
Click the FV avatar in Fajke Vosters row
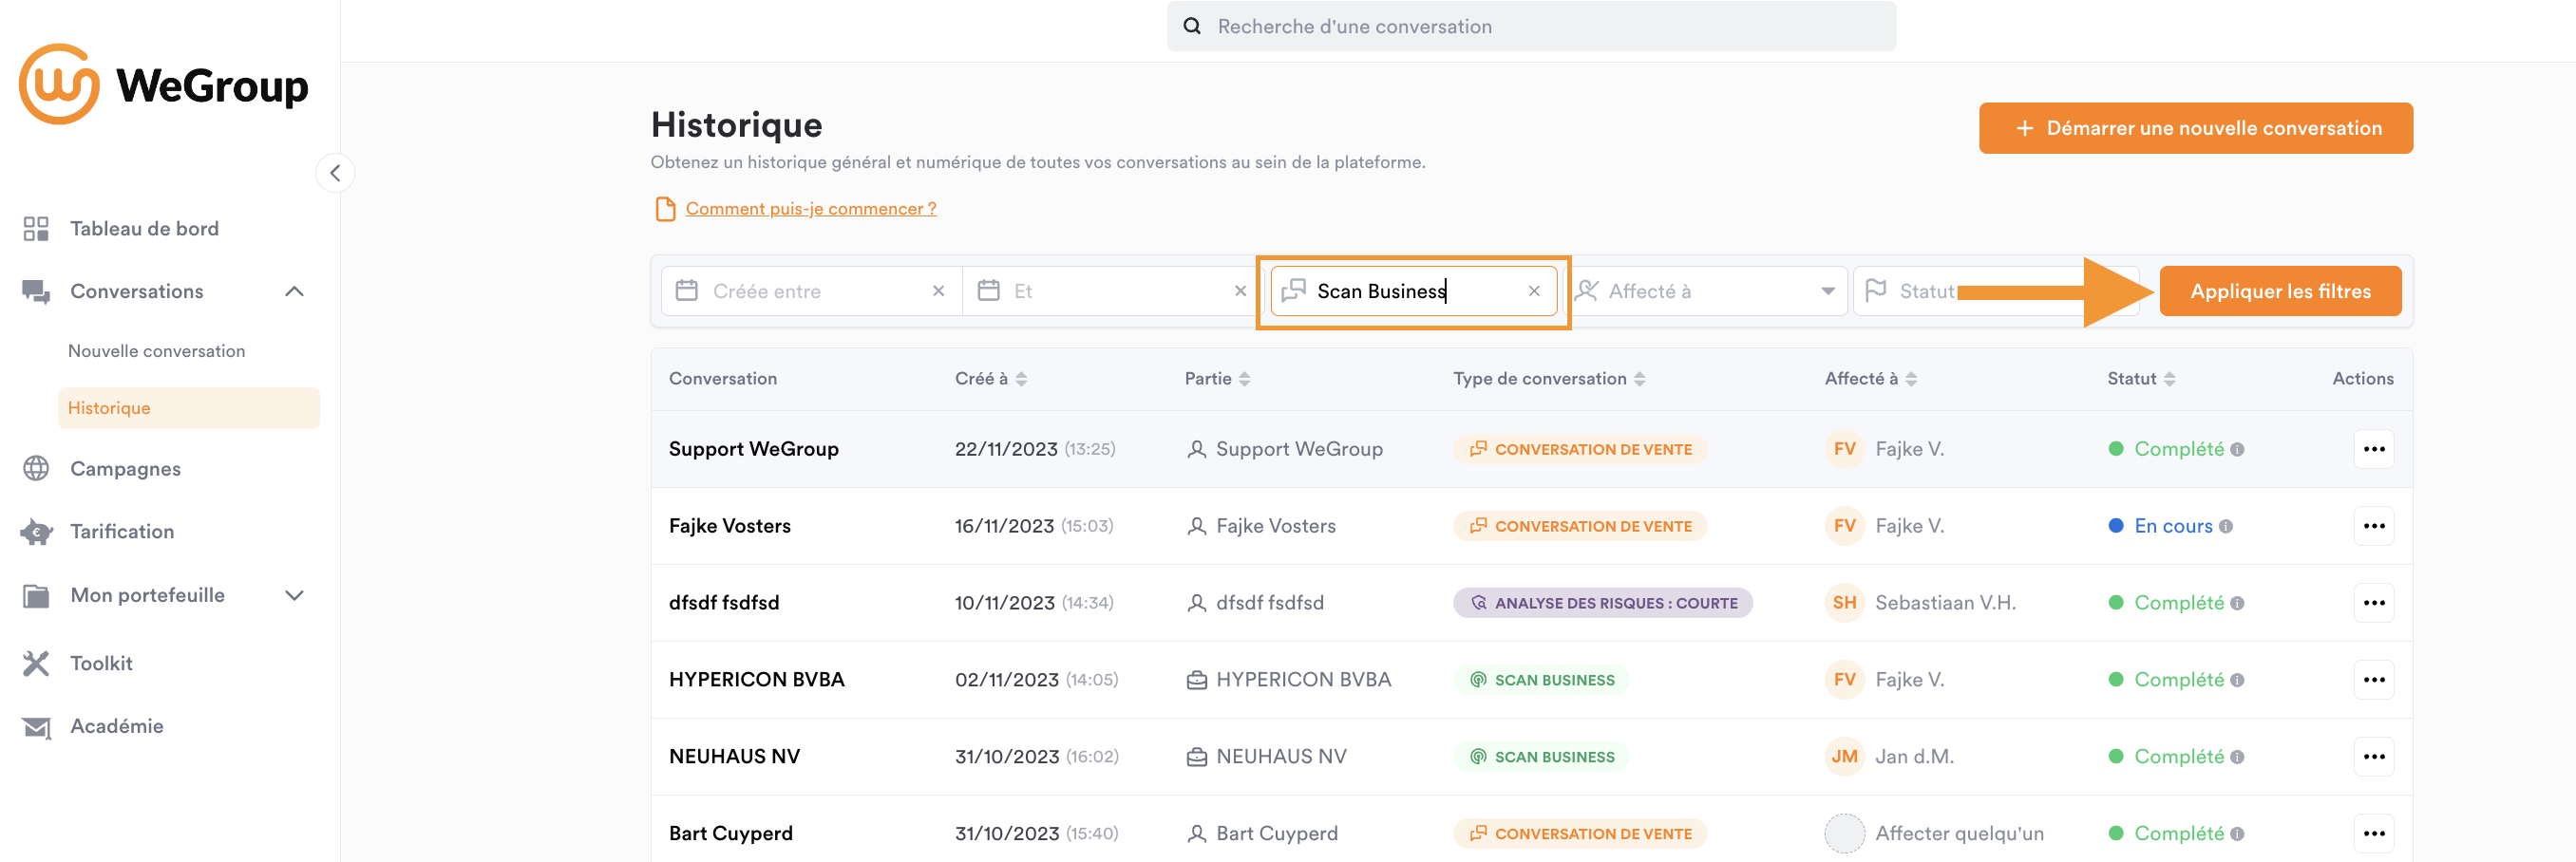1844,526
